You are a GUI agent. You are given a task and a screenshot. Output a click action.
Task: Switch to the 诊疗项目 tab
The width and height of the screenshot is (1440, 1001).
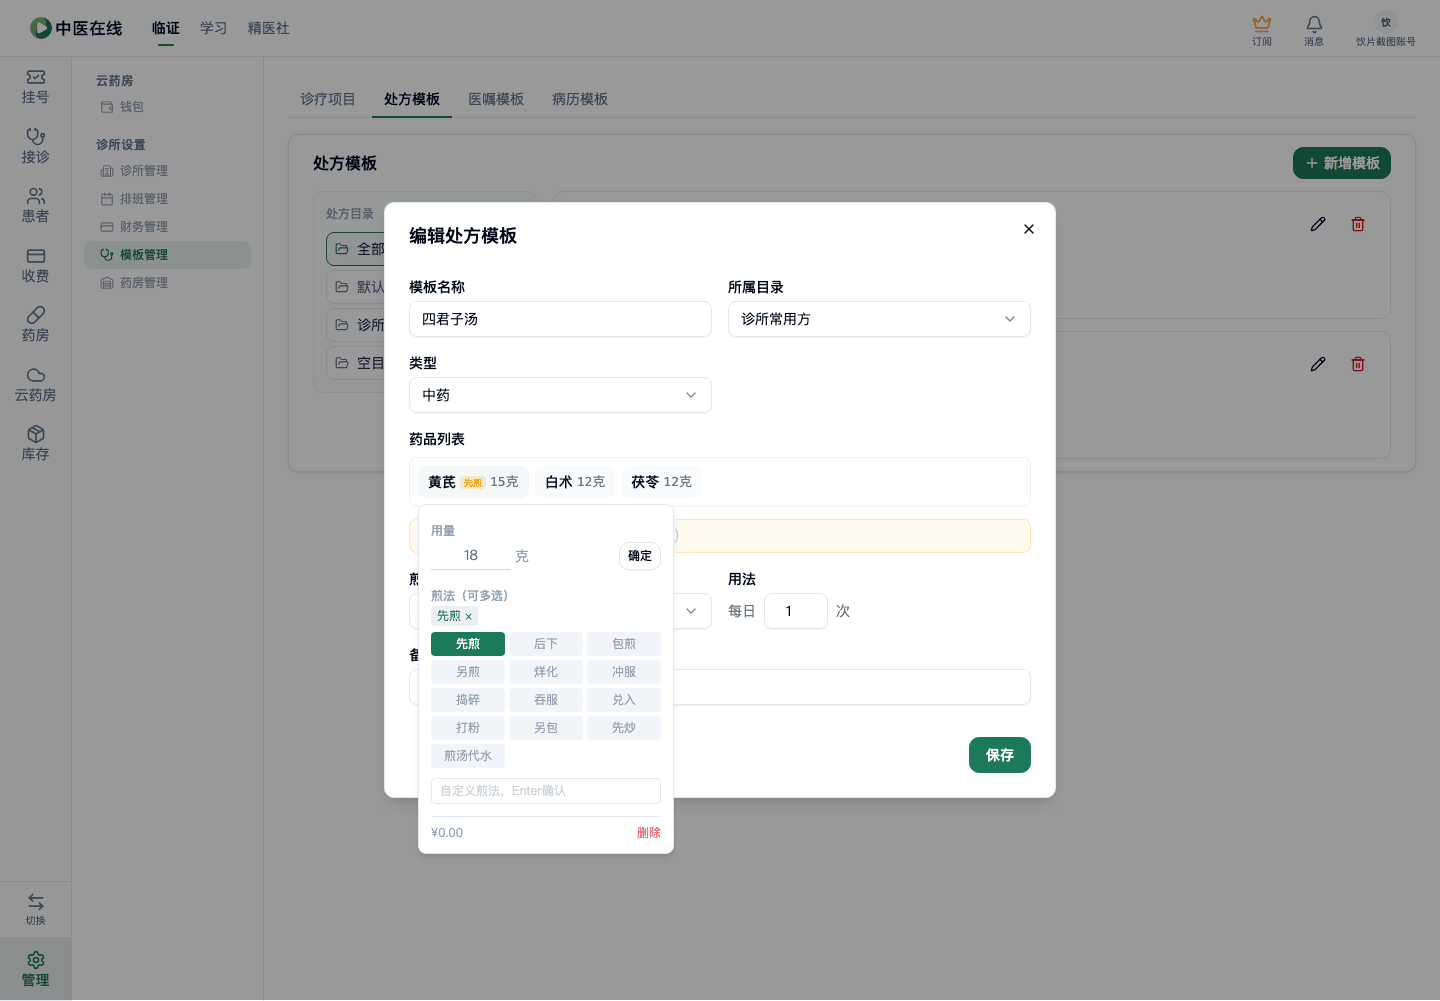point(328,99)
